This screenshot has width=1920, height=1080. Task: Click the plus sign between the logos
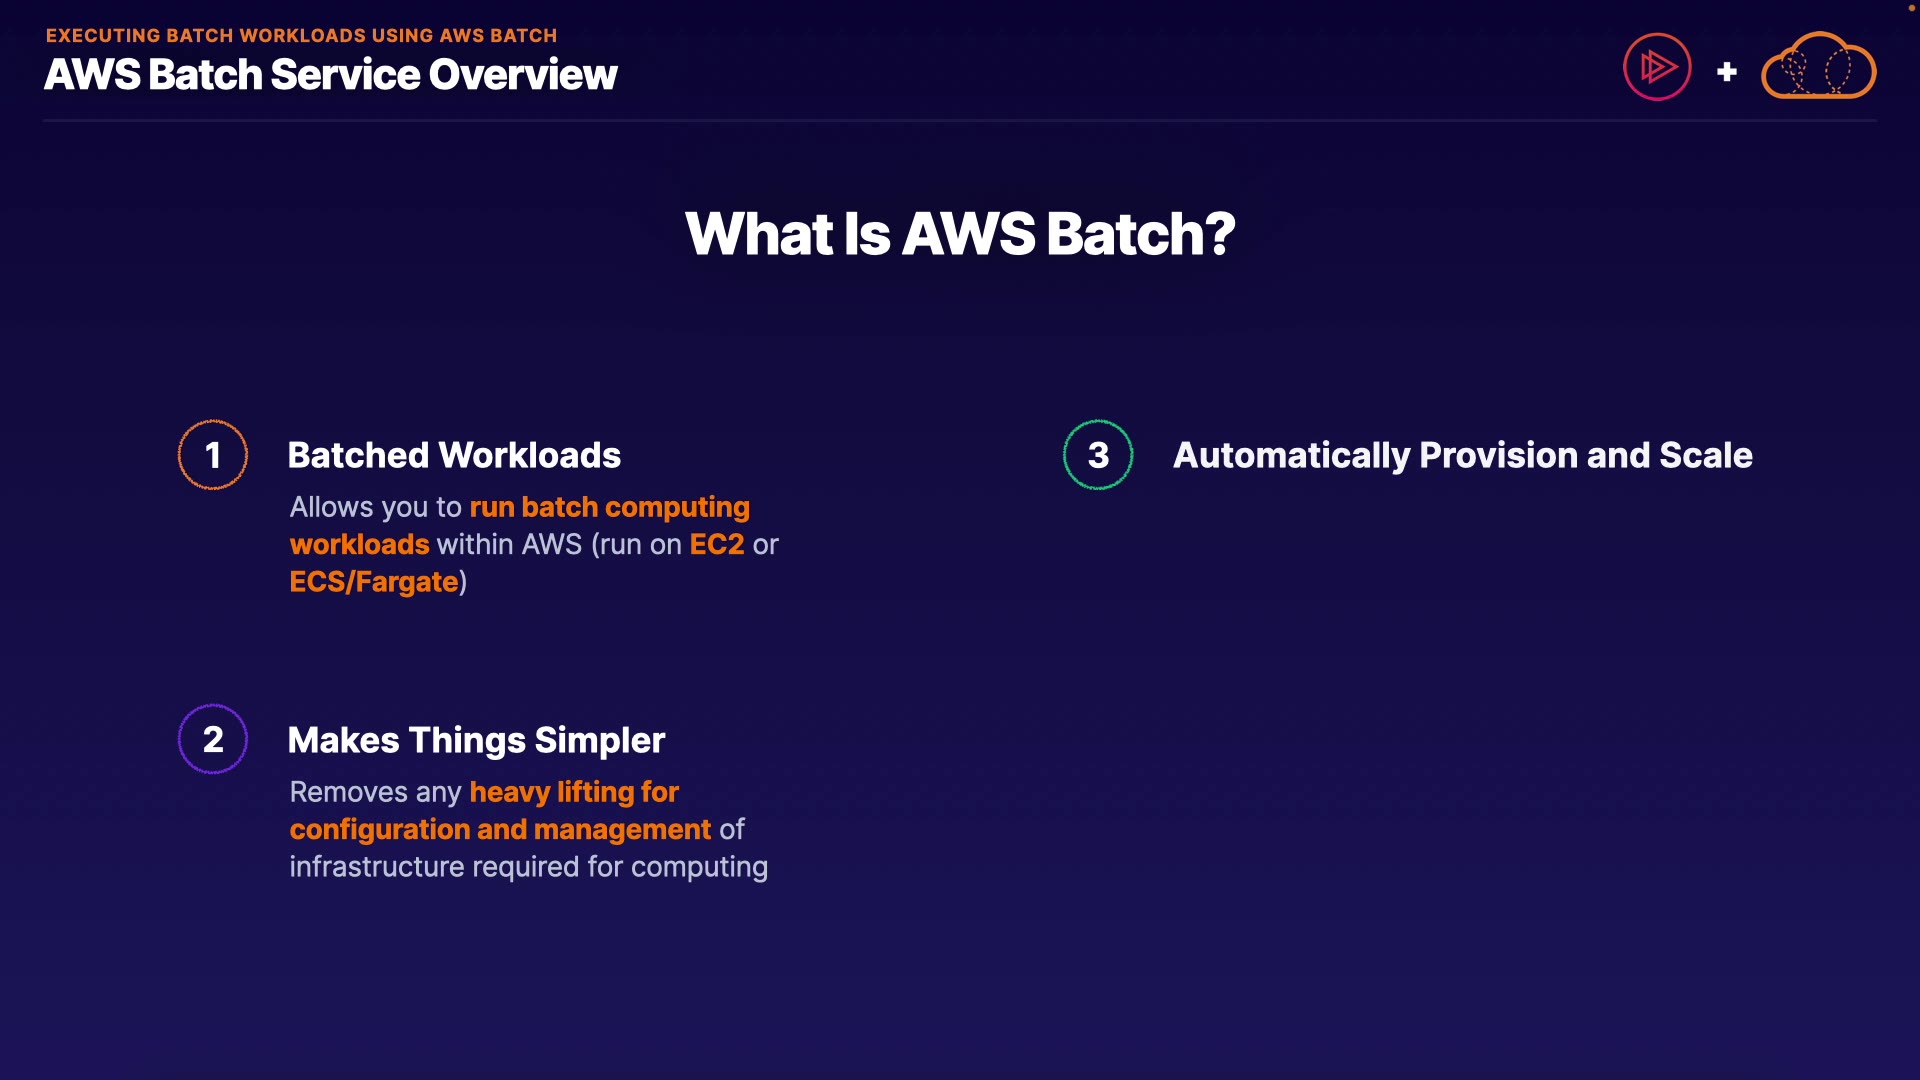pyautogui.click(x=1726, y=72)
